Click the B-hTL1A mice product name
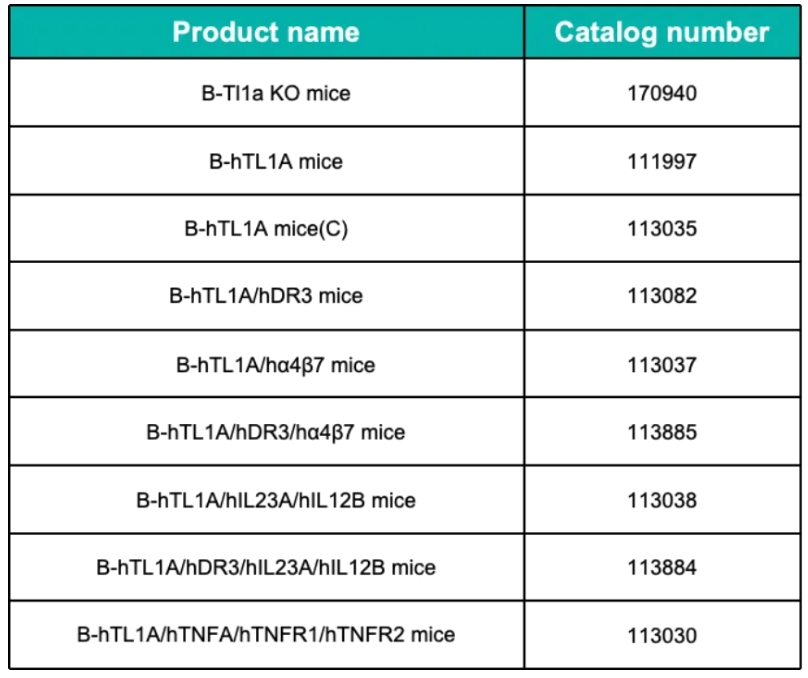The height and width of the screenshot is (678, 808). (276, 161)
